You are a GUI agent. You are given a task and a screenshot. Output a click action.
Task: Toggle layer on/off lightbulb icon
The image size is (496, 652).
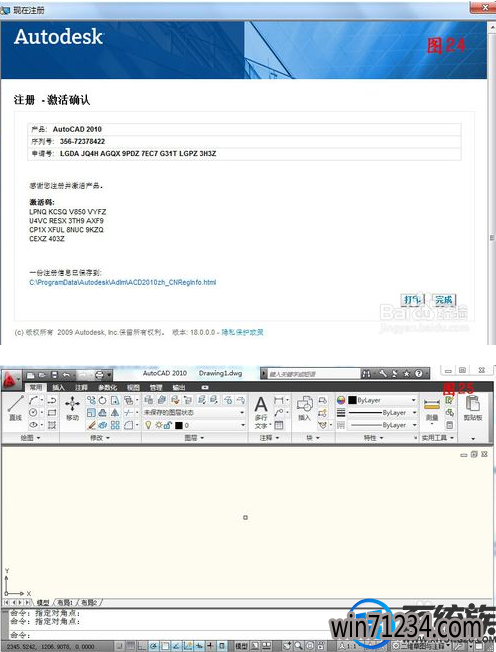[x=148, y=425]
